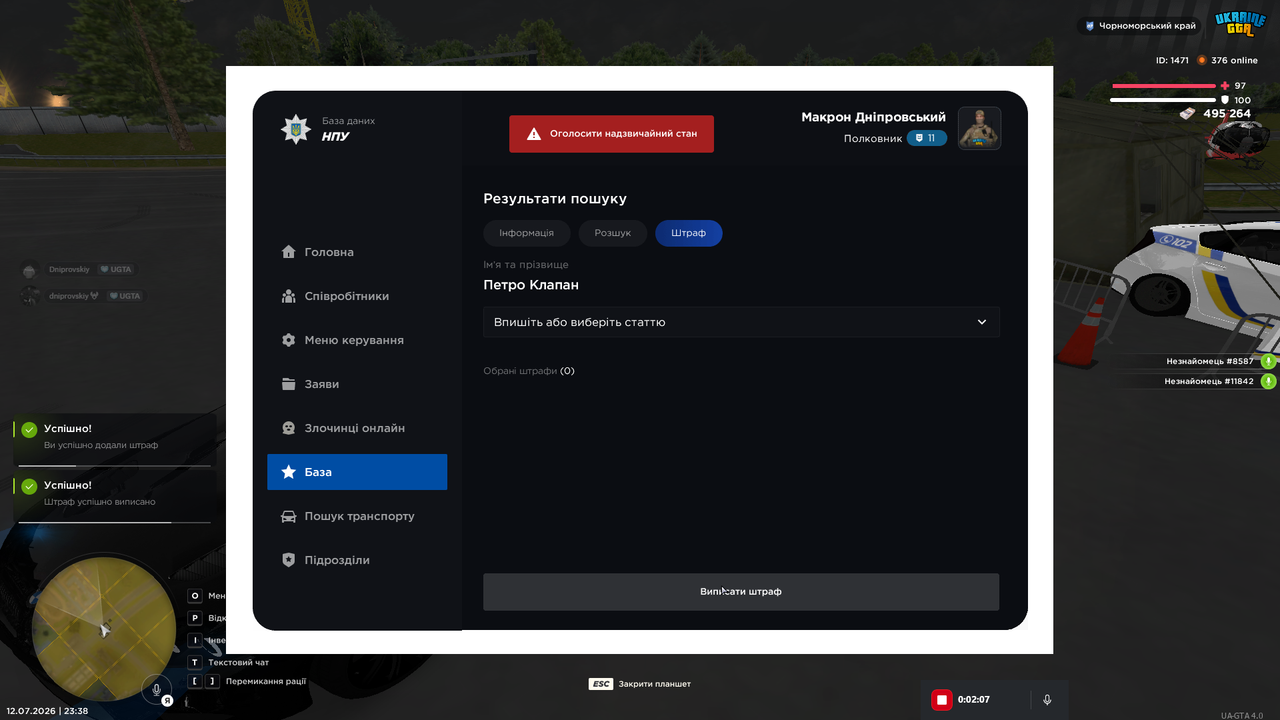Viewport: 1280px width, 720px height.
Task: Open the Співробітники section
Action: pos(357,296)
